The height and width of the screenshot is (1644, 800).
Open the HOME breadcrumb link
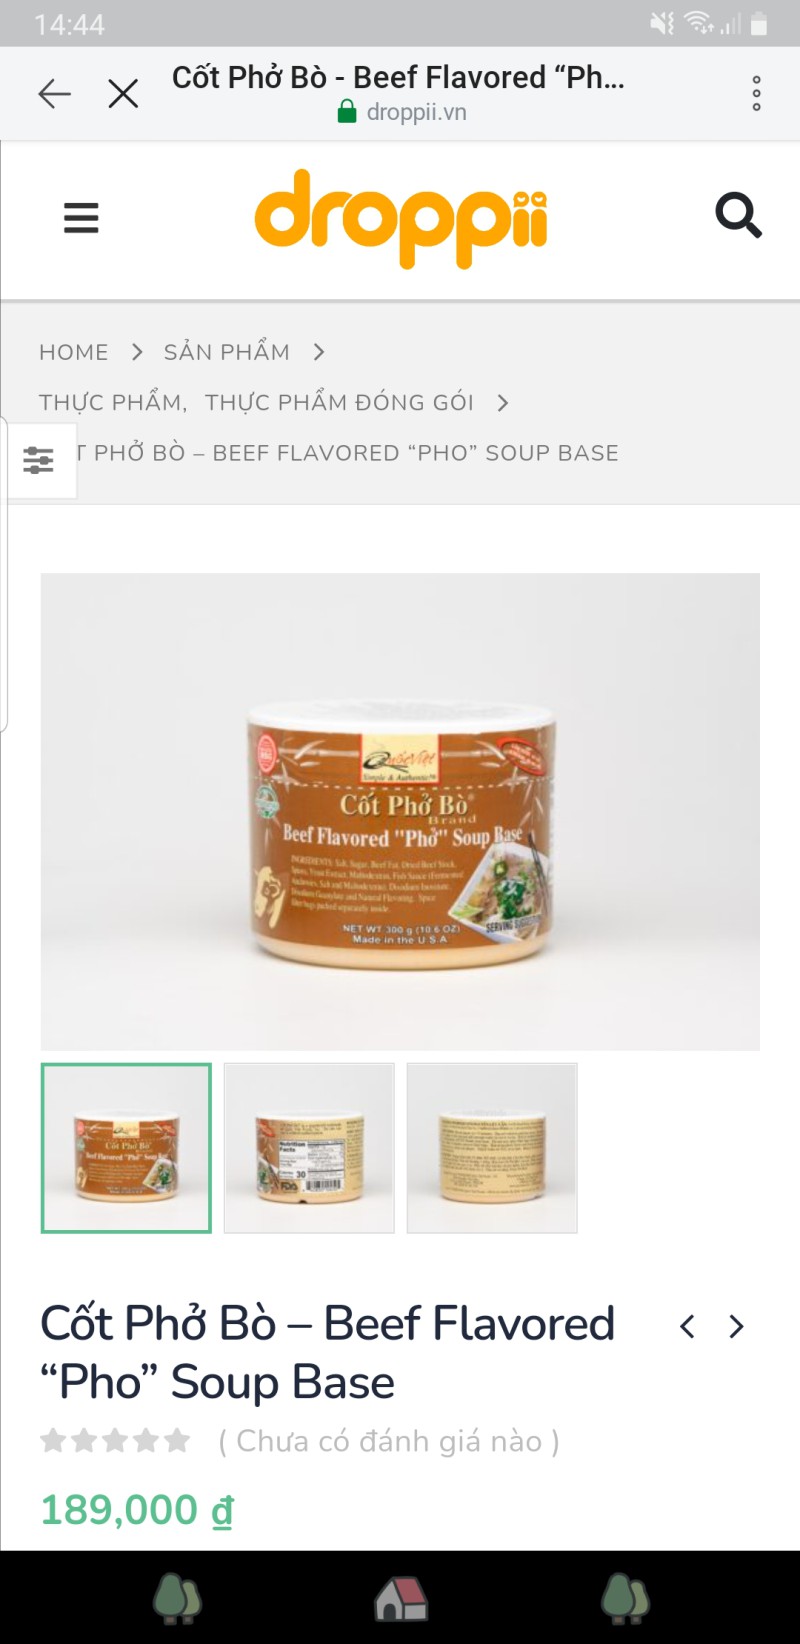coord(74,352)
